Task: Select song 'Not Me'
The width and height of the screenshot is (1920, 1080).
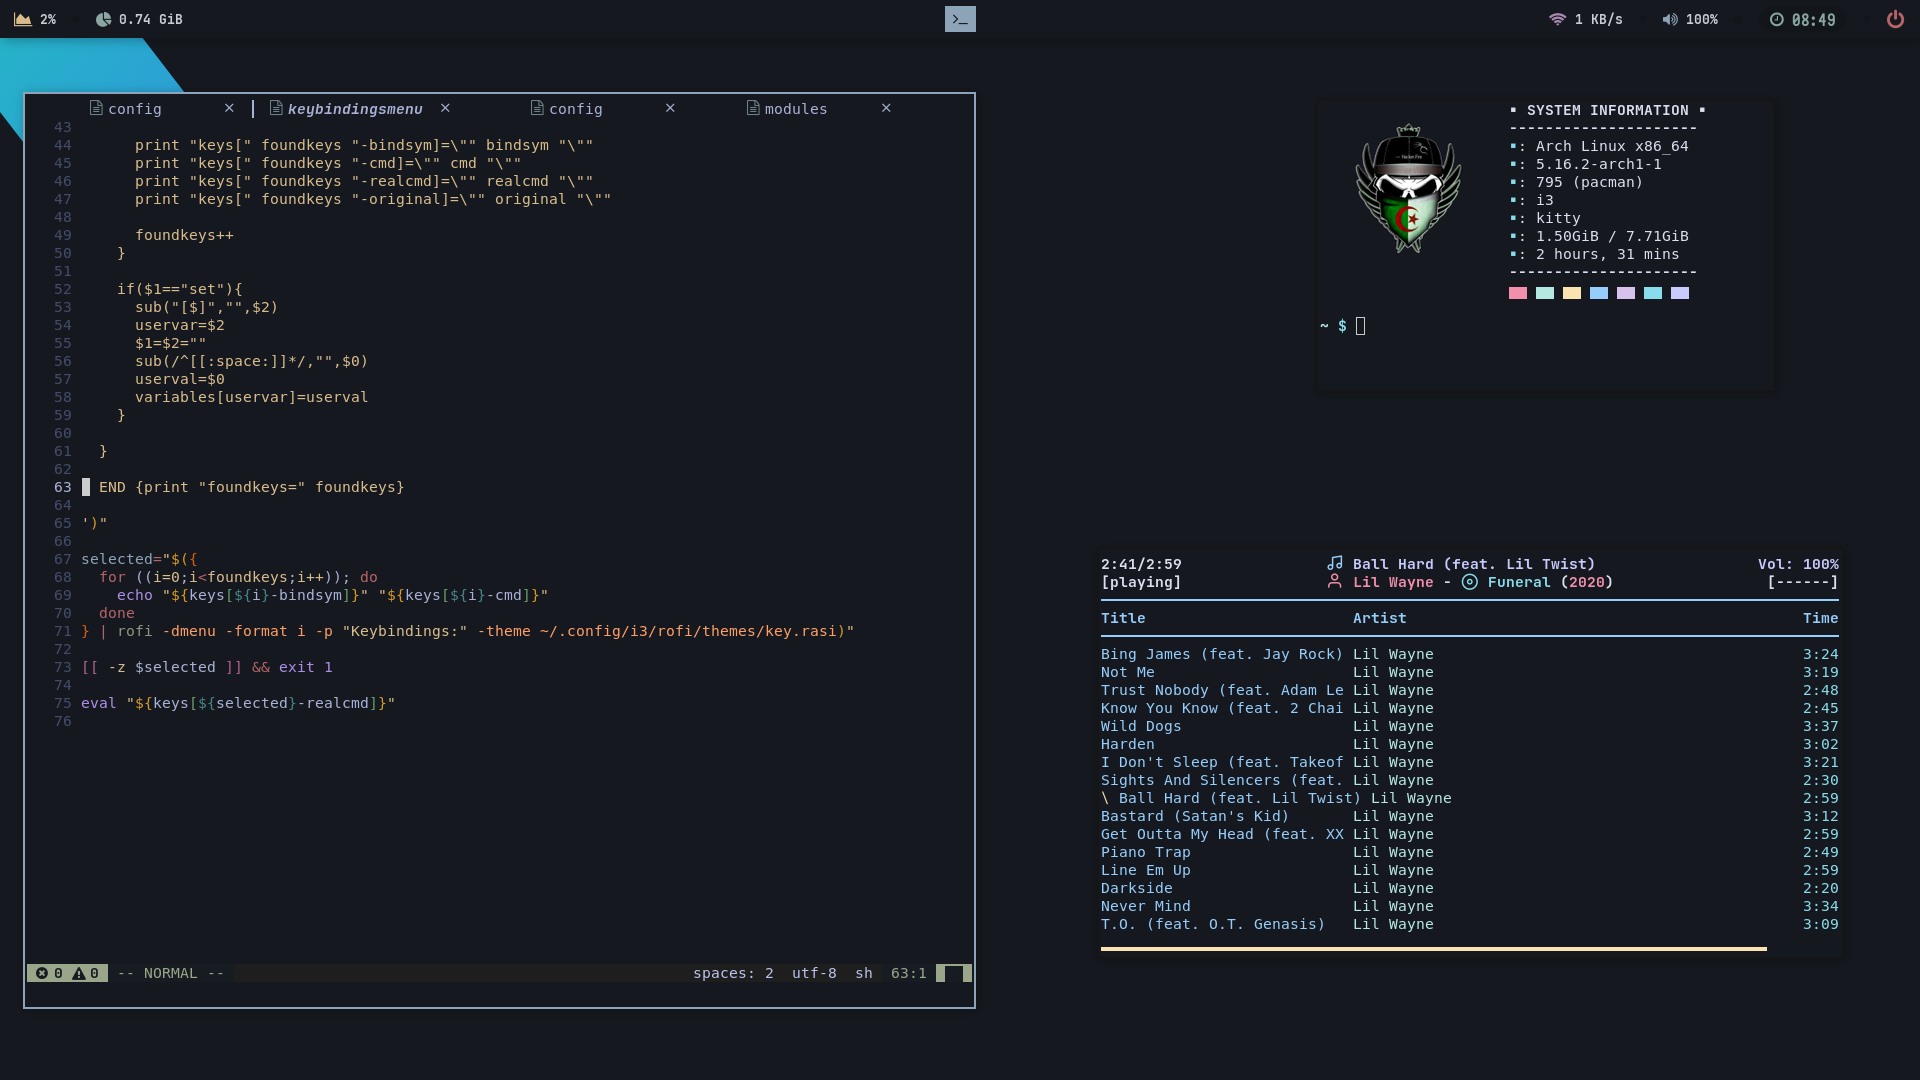Action: 1470,672
